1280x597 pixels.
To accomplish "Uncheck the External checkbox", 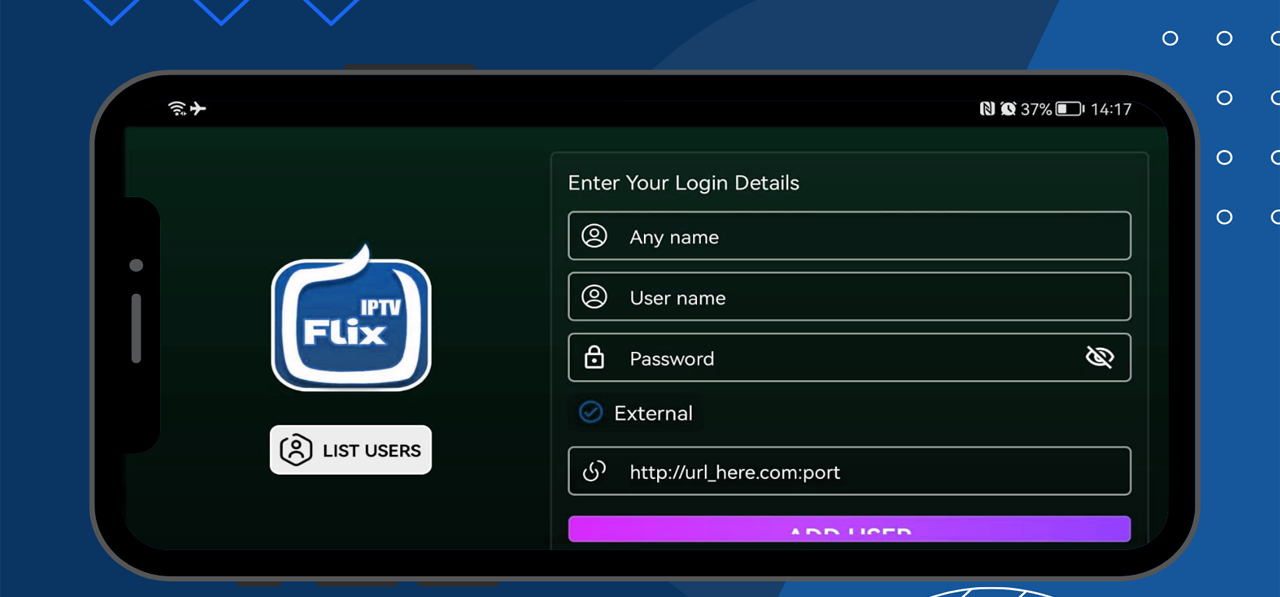I will tap(590, 412).
